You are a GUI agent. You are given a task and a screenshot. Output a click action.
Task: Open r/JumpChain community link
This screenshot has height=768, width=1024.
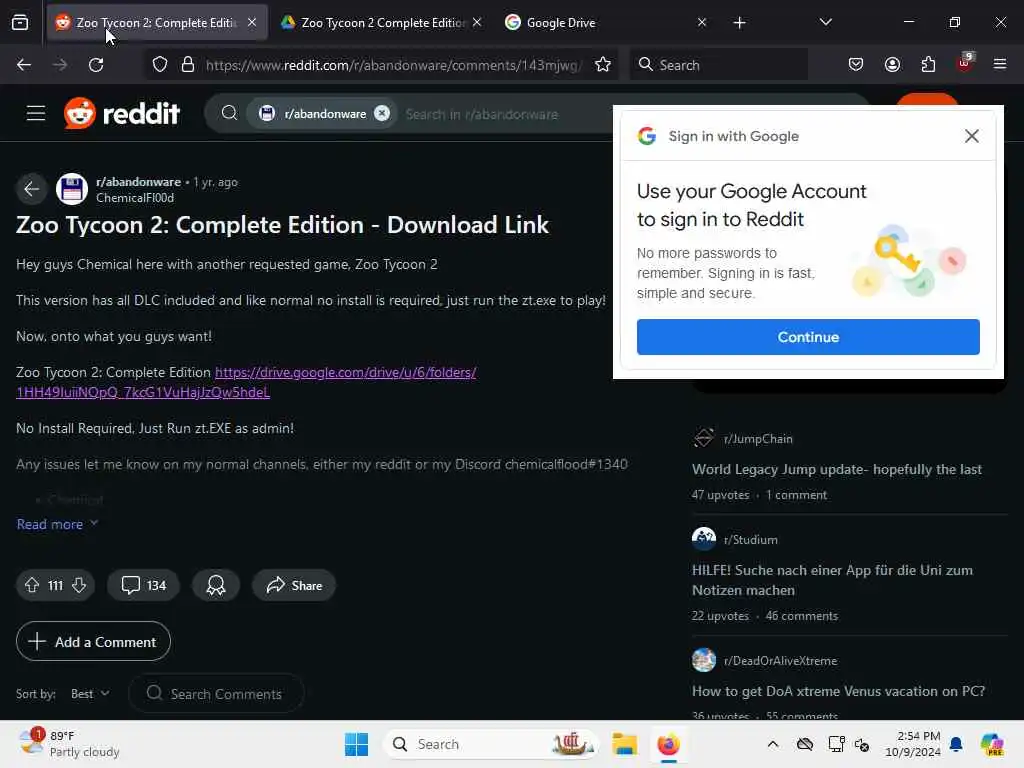(758, 438)
